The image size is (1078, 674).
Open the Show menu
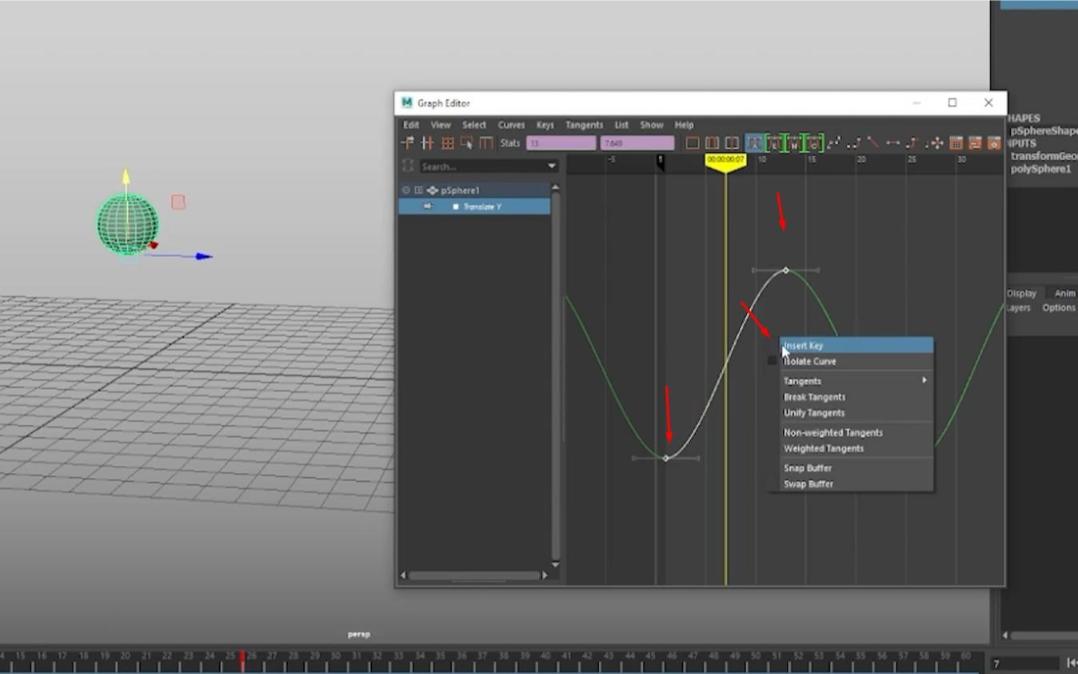click(x=652, y=124)
